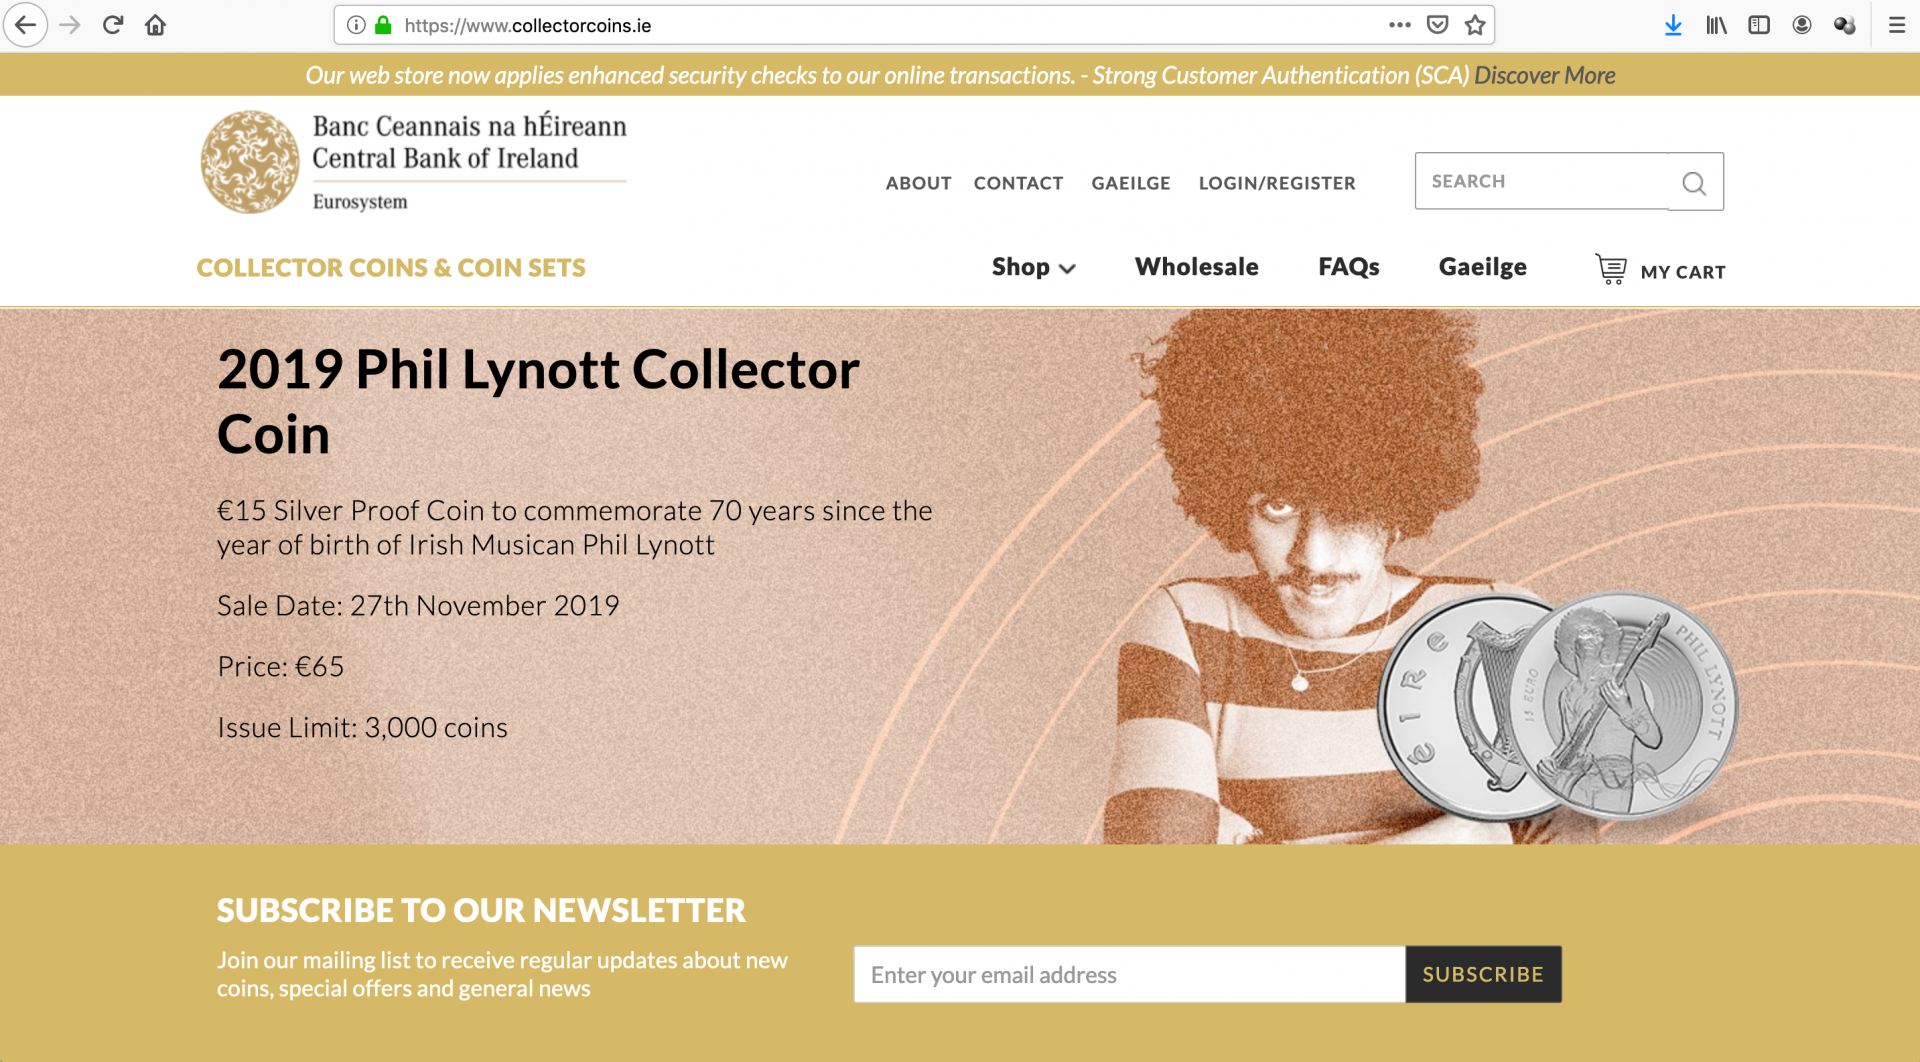
Task: Show the sidebar toggle icon
Action: click(1759, 25)
